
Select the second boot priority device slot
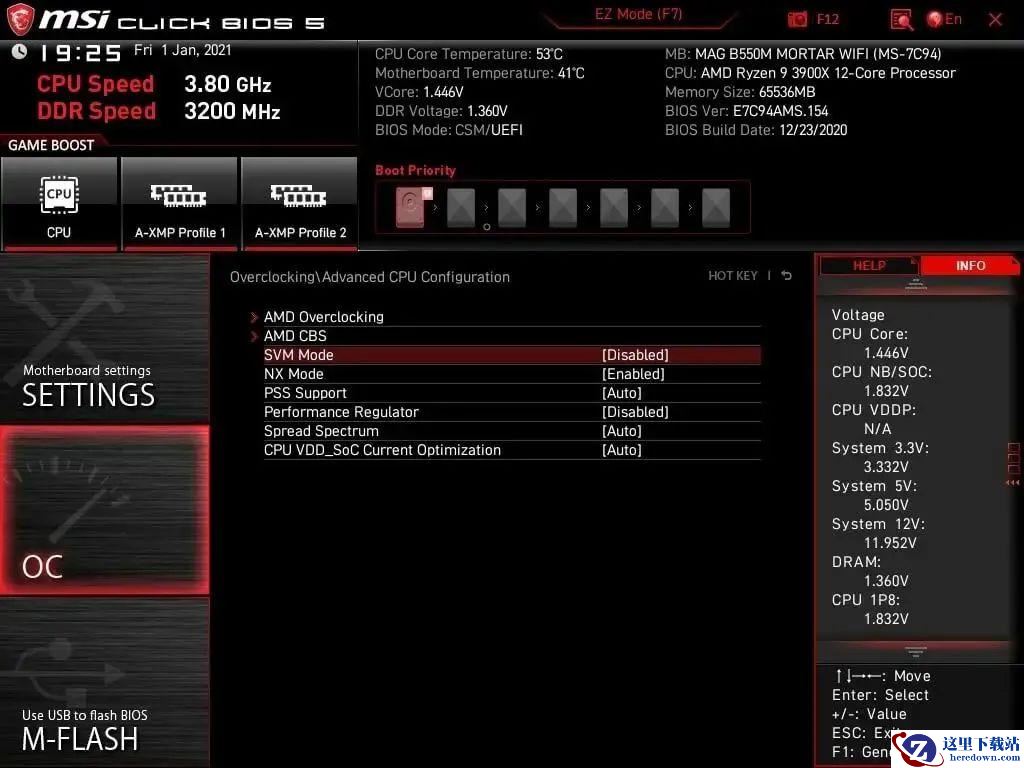461,208
